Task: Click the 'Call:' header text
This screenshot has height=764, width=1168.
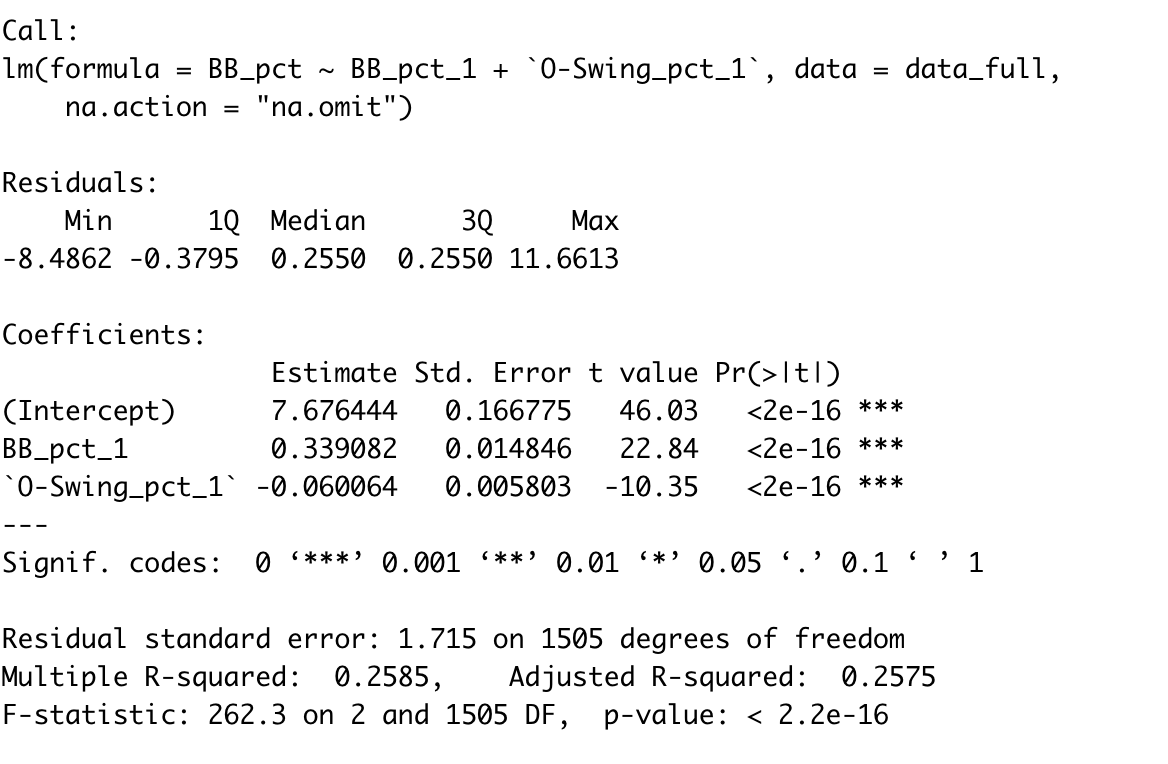Action: click(x=39, y=31)
